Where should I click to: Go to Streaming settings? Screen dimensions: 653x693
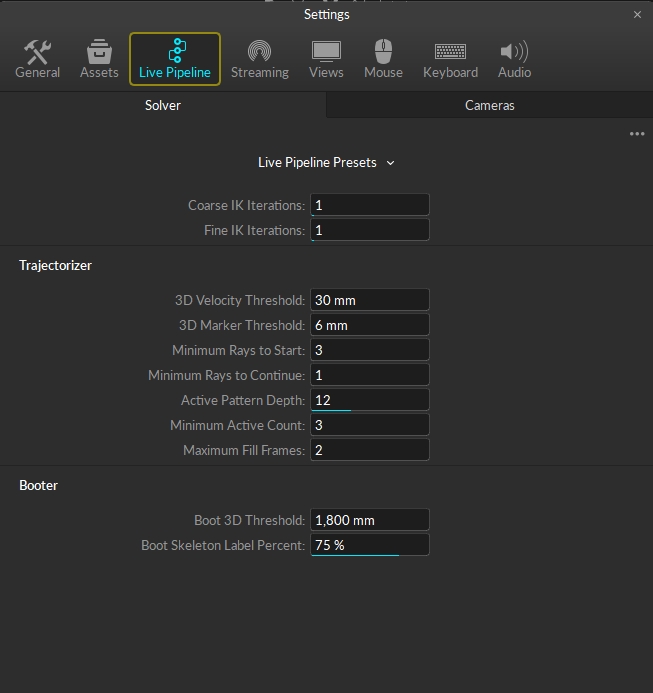(259, 59)
